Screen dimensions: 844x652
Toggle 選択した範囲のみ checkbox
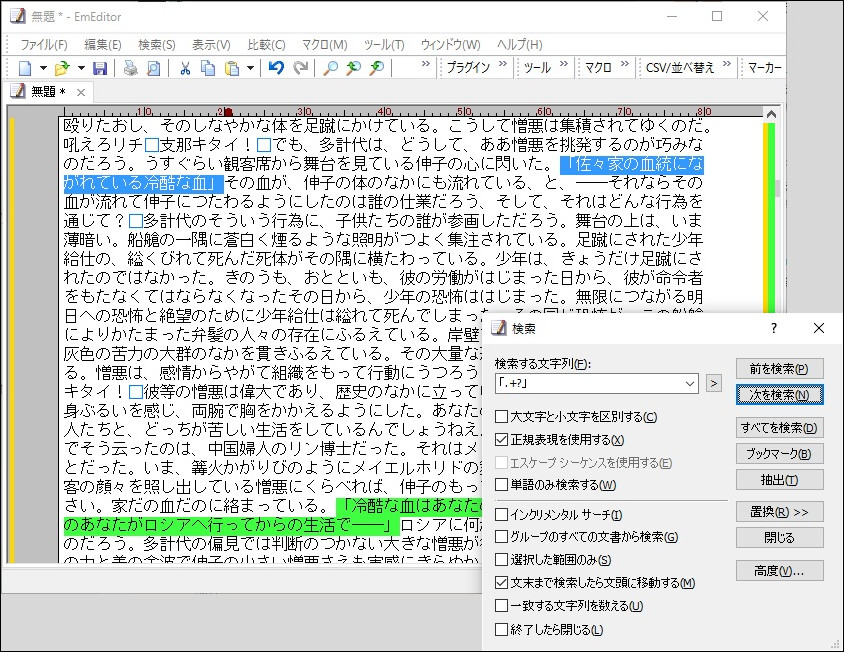point(501,560)
